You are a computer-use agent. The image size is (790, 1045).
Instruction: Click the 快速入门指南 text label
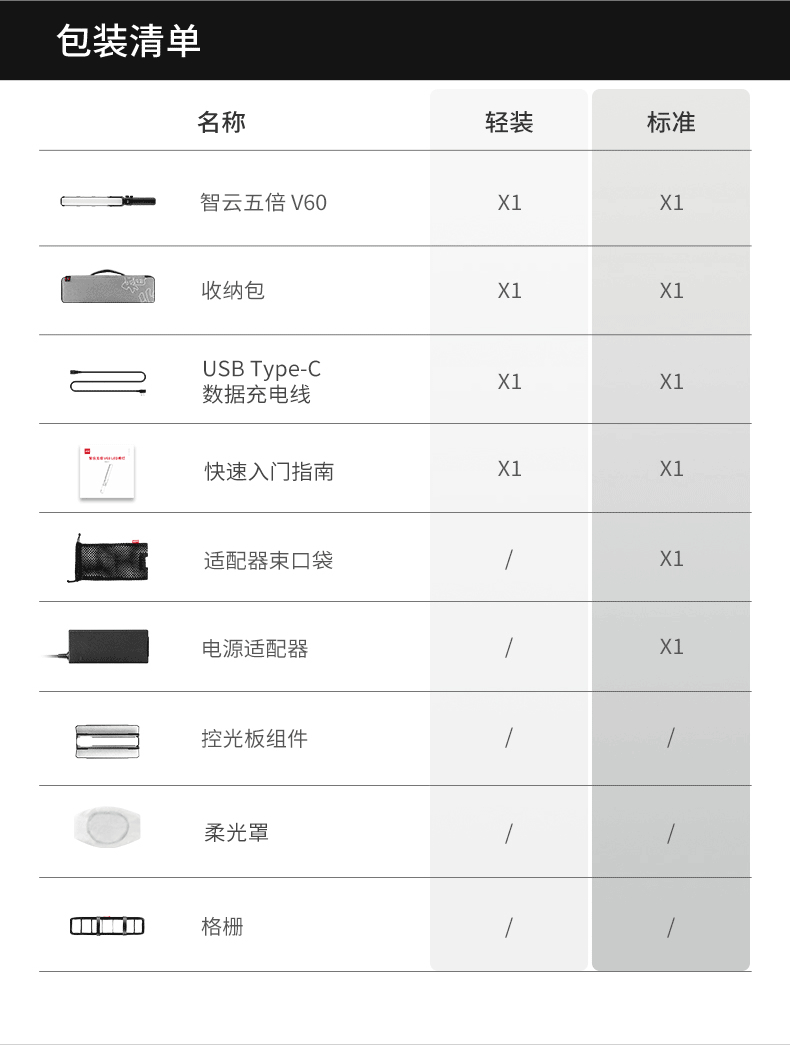coord(269,472)
